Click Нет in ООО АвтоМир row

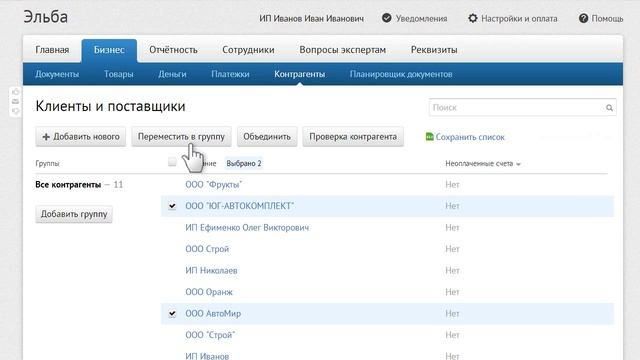(x=452, y=313)
